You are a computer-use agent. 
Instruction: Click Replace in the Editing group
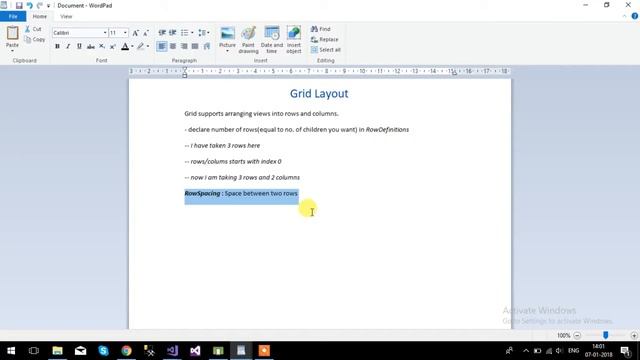[324, 40]
